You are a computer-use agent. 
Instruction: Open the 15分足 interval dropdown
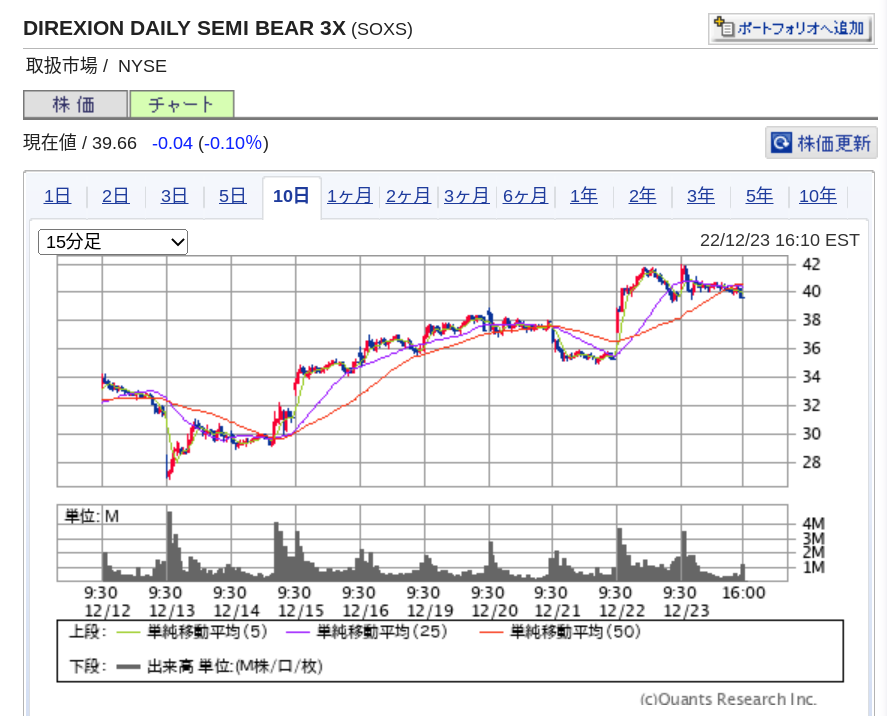coord(113,242)
